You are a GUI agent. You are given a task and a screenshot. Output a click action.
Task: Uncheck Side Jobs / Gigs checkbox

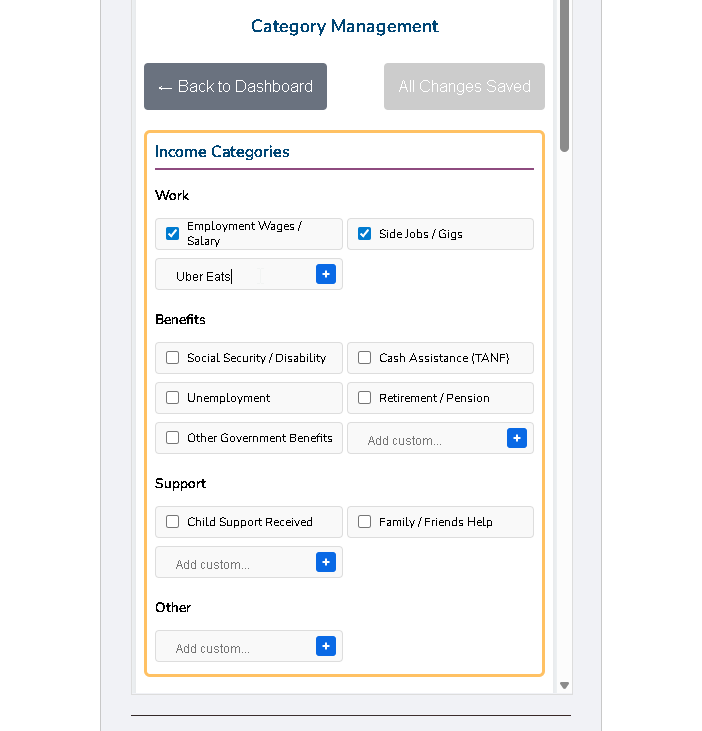click(365, 234)
